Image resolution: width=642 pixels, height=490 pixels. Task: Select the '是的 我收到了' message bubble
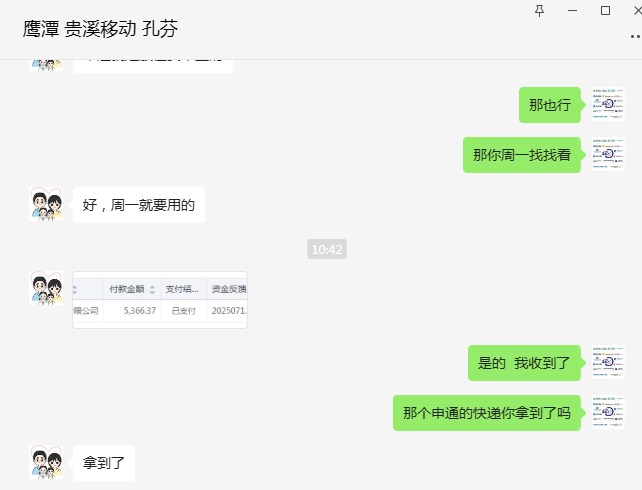[524, 363]
